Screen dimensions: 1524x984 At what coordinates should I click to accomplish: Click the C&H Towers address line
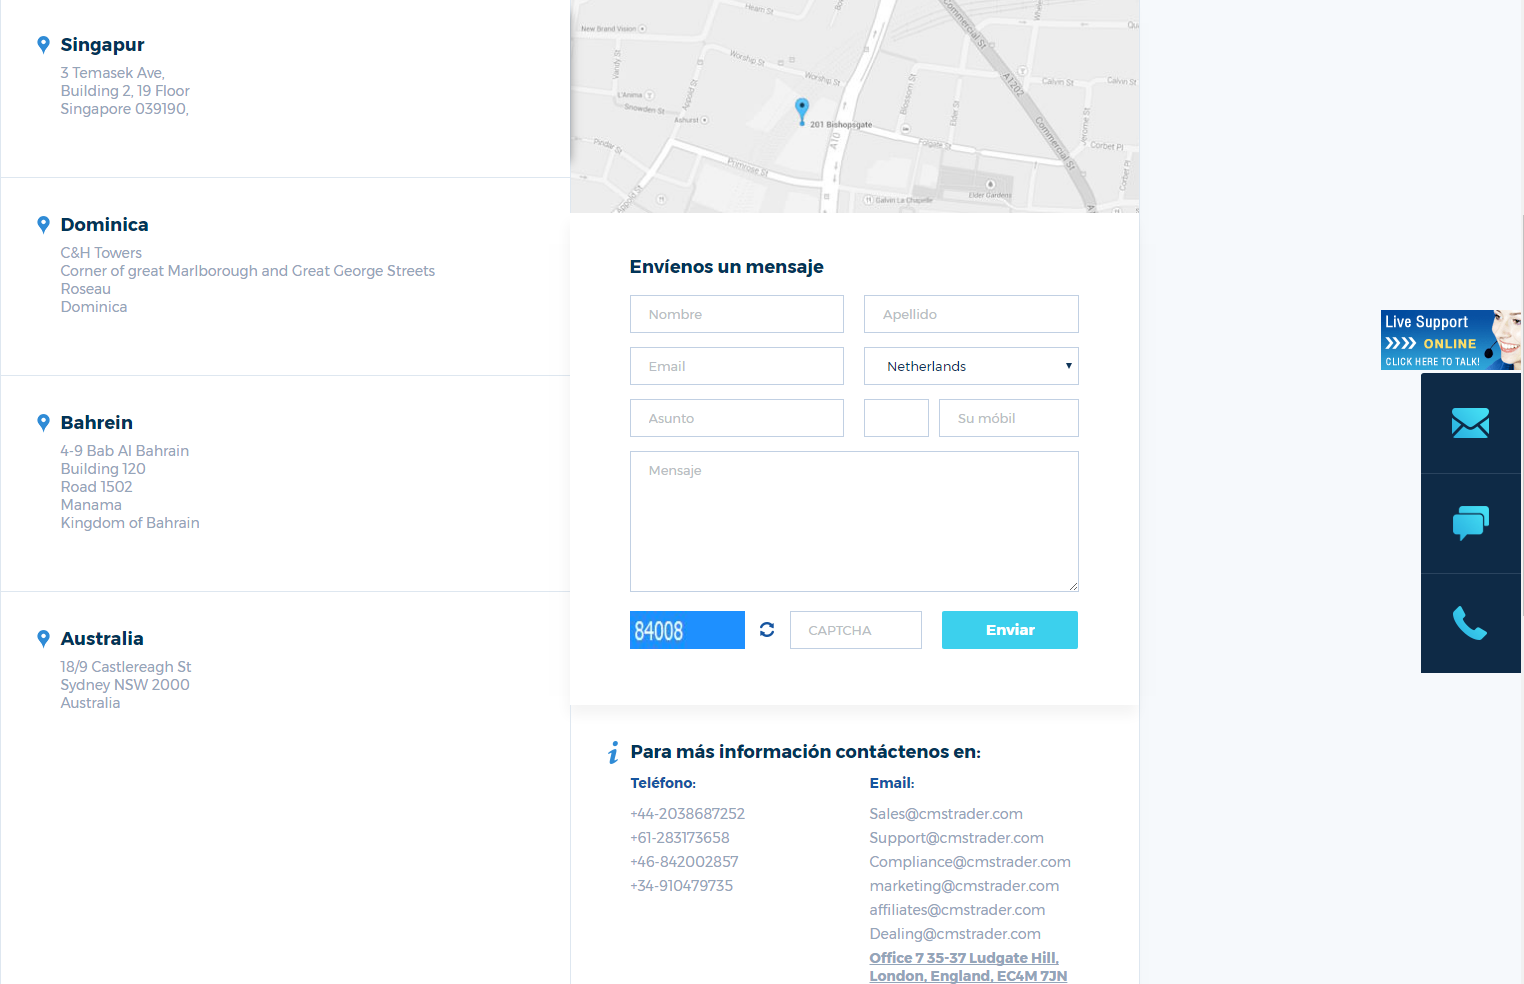click(101, 253)
